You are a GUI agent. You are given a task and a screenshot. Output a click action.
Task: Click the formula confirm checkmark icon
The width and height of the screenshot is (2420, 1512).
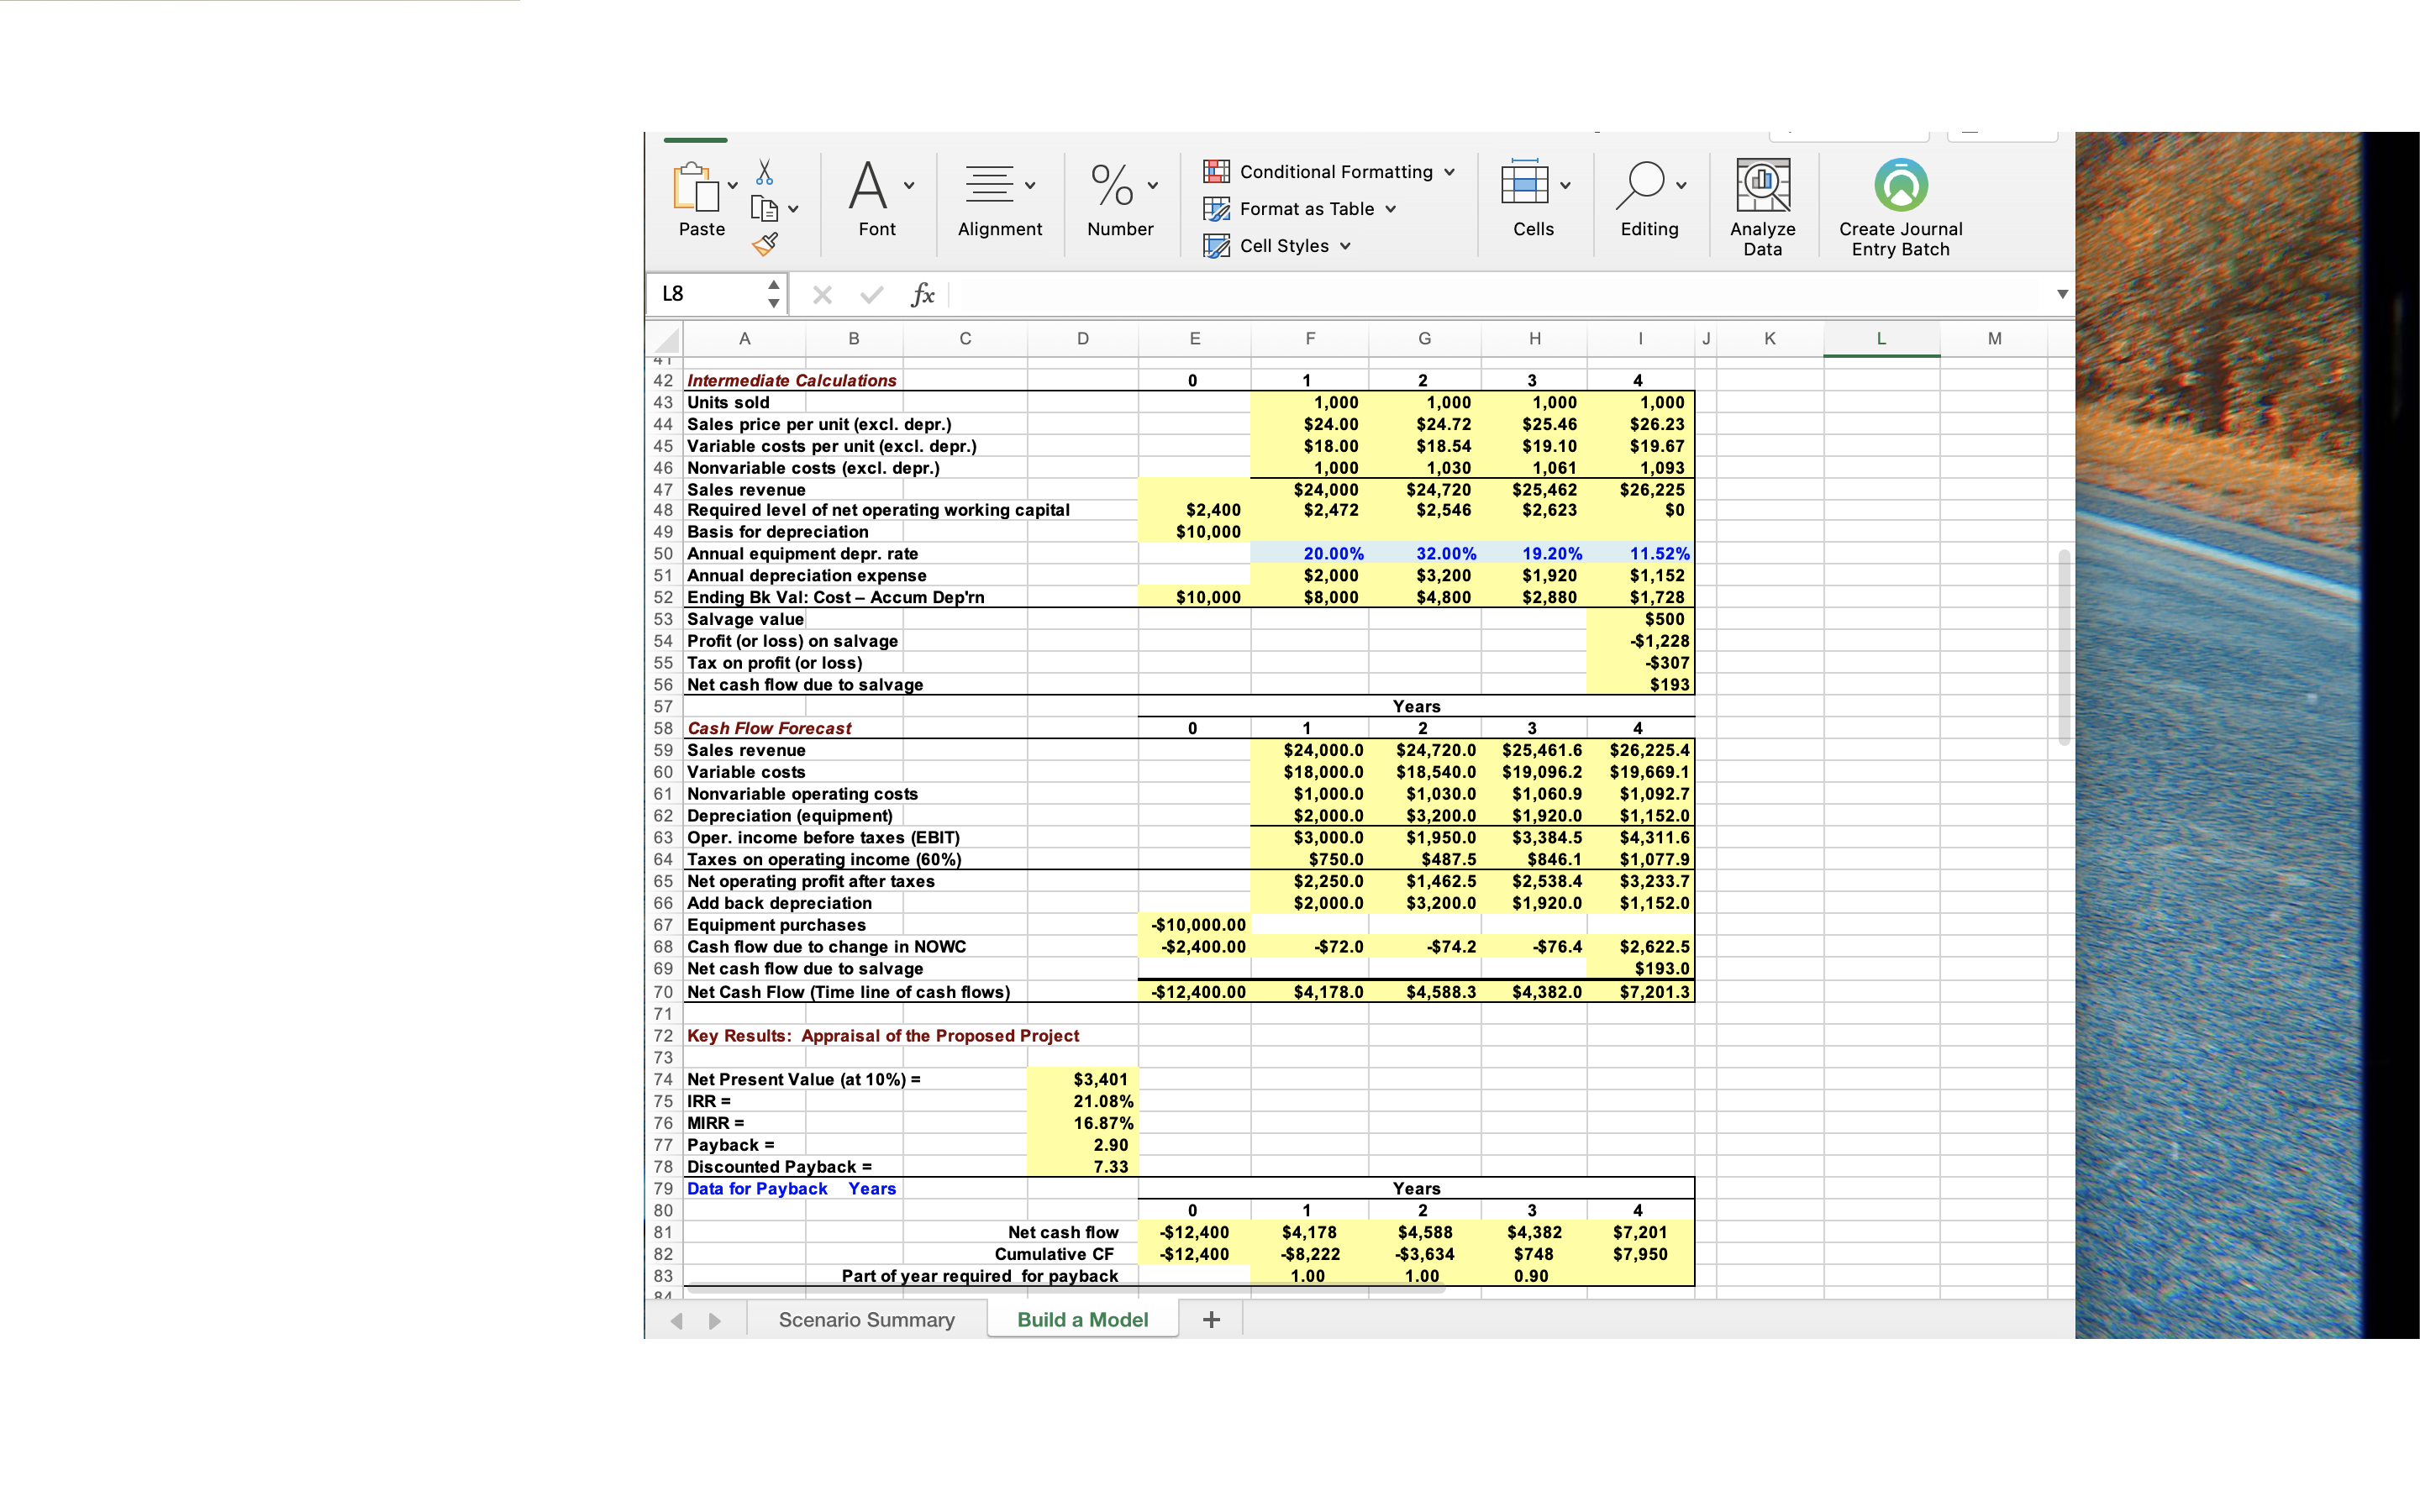click(x=872, y=294)
